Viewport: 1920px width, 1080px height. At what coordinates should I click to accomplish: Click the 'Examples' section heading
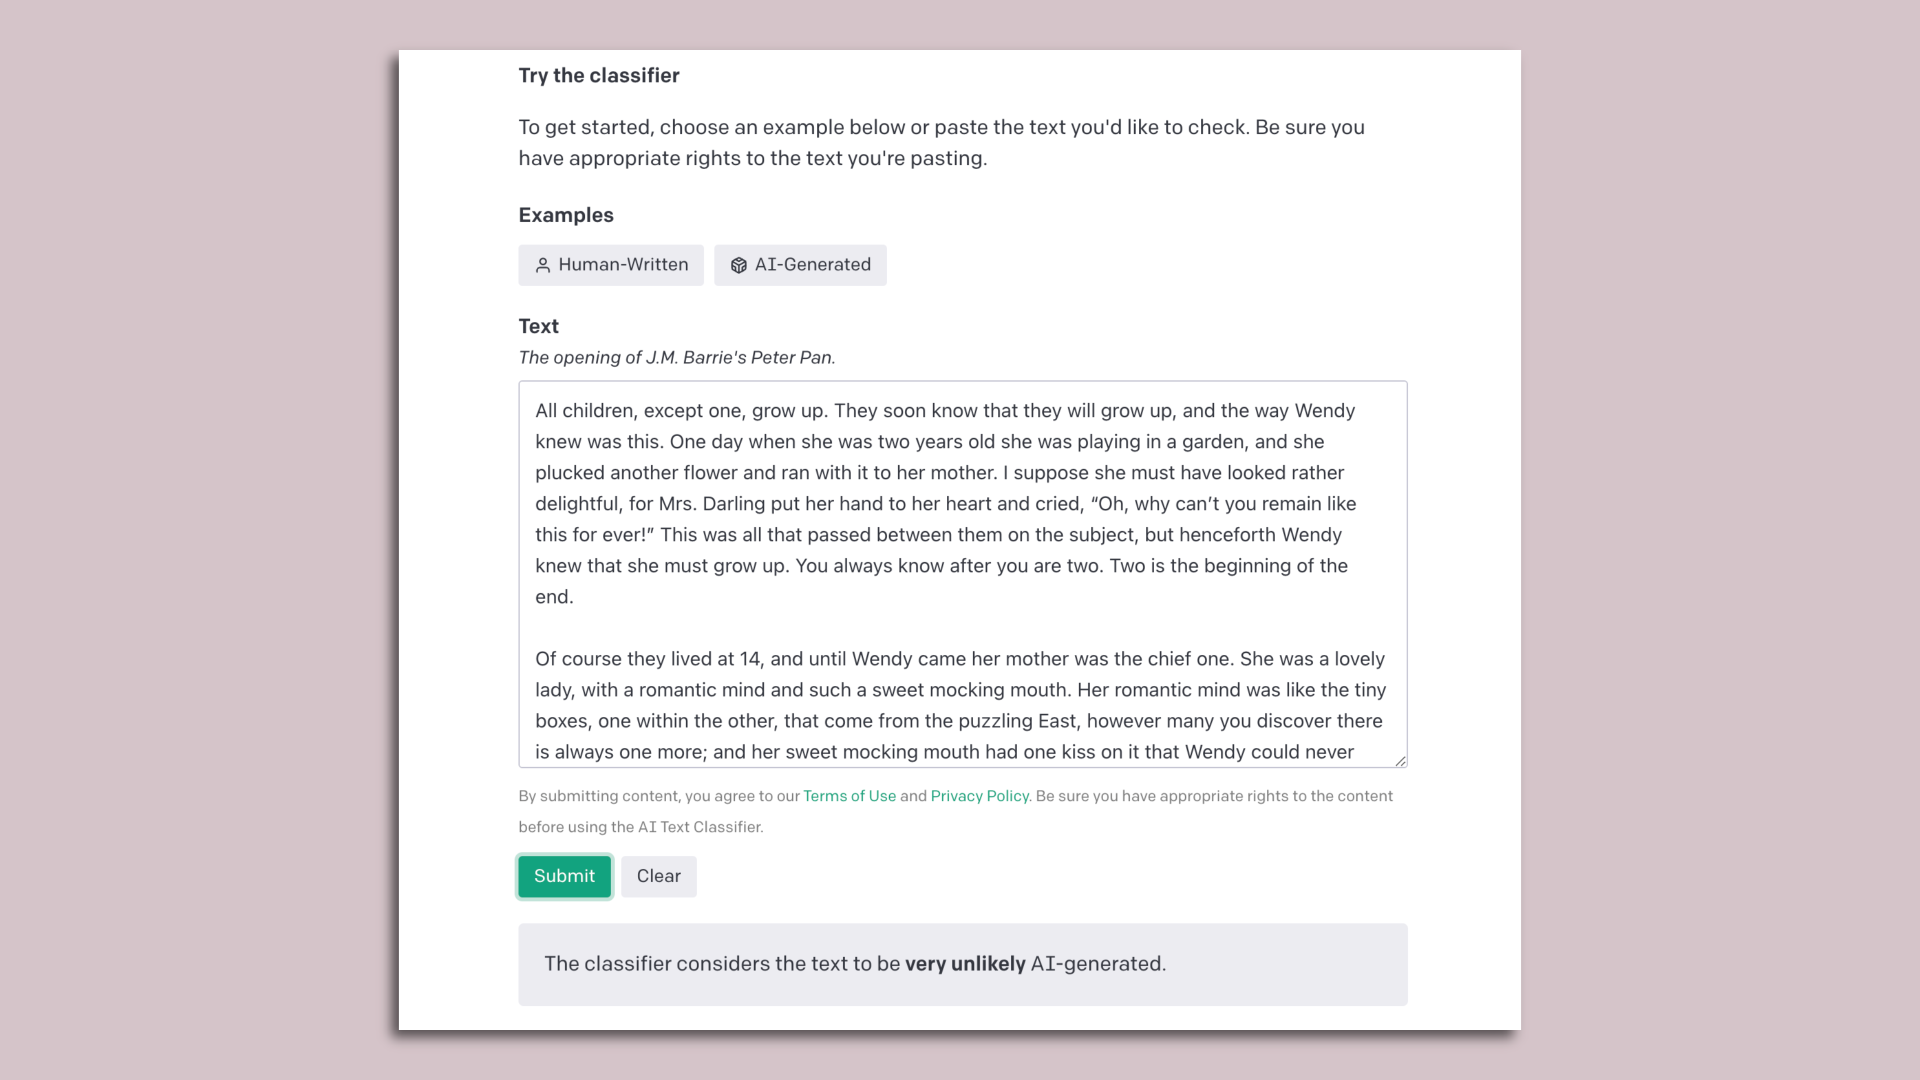click(x=566, y=215)
